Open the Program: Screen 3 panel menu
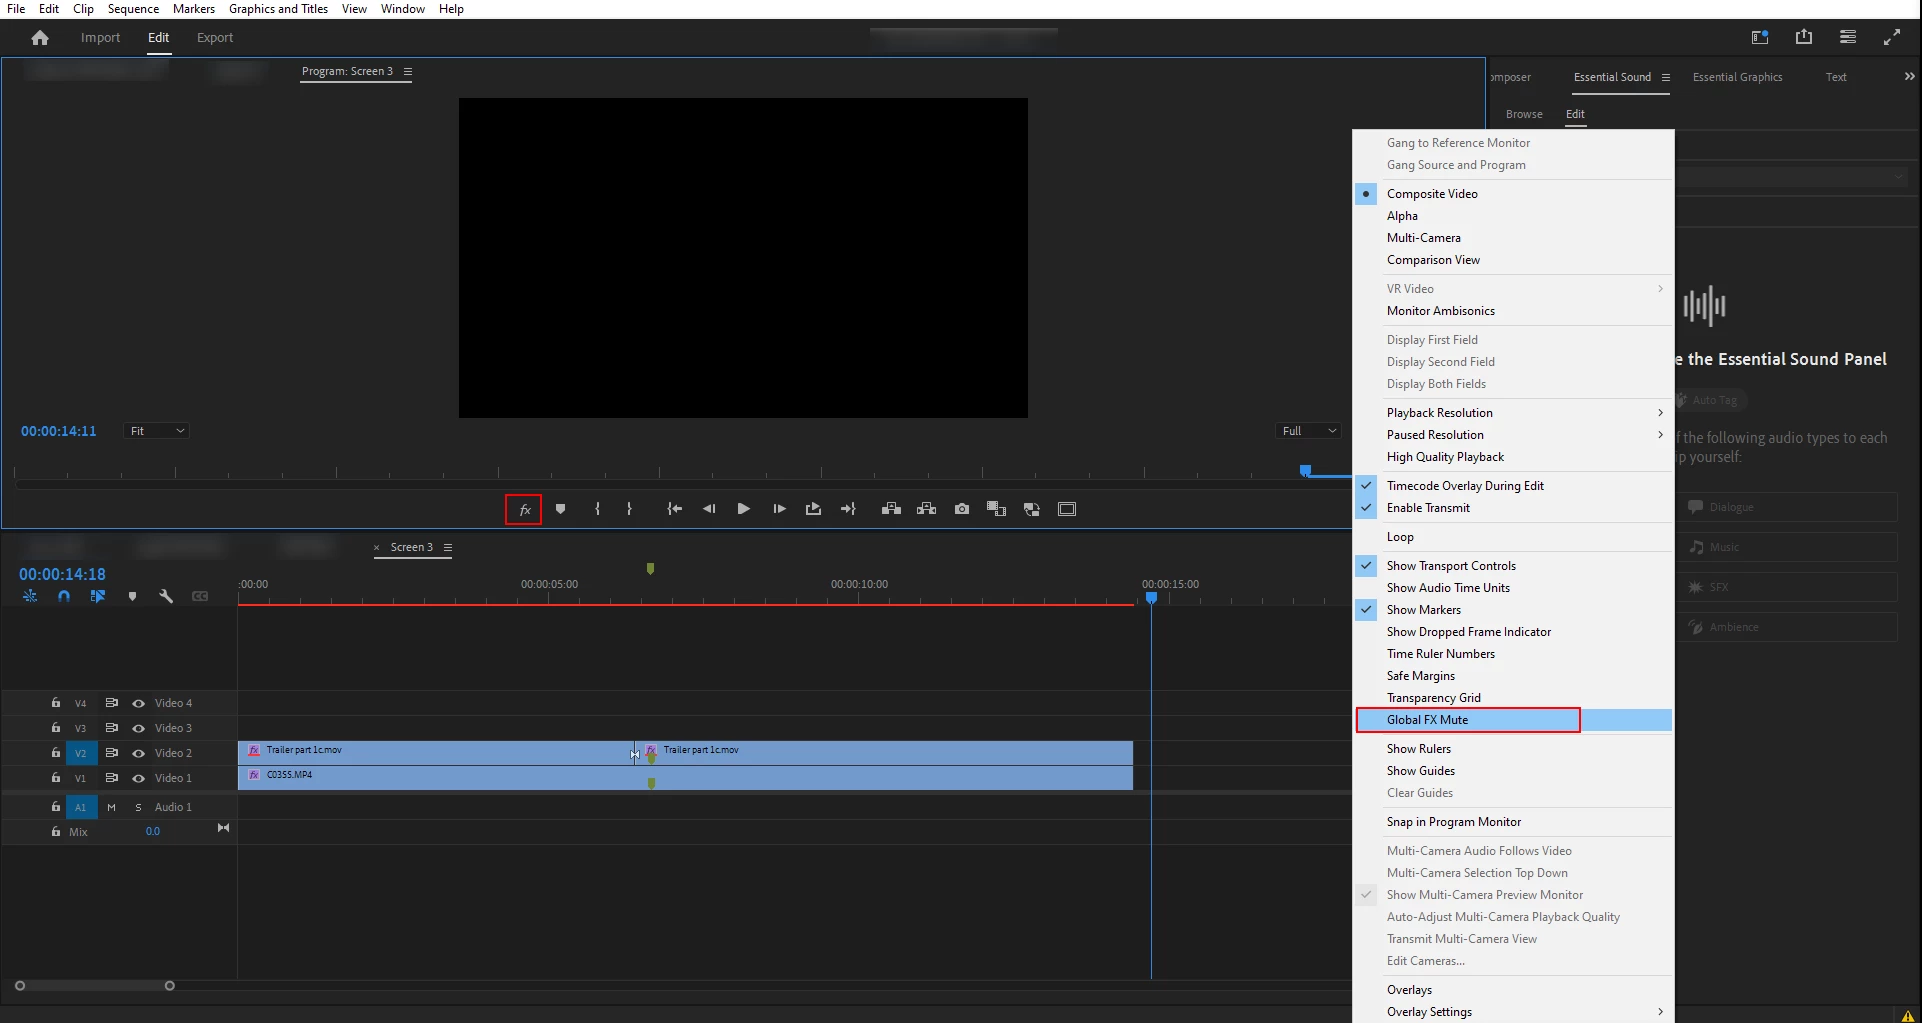The image size is (1922, 1023). pos(408,71)
